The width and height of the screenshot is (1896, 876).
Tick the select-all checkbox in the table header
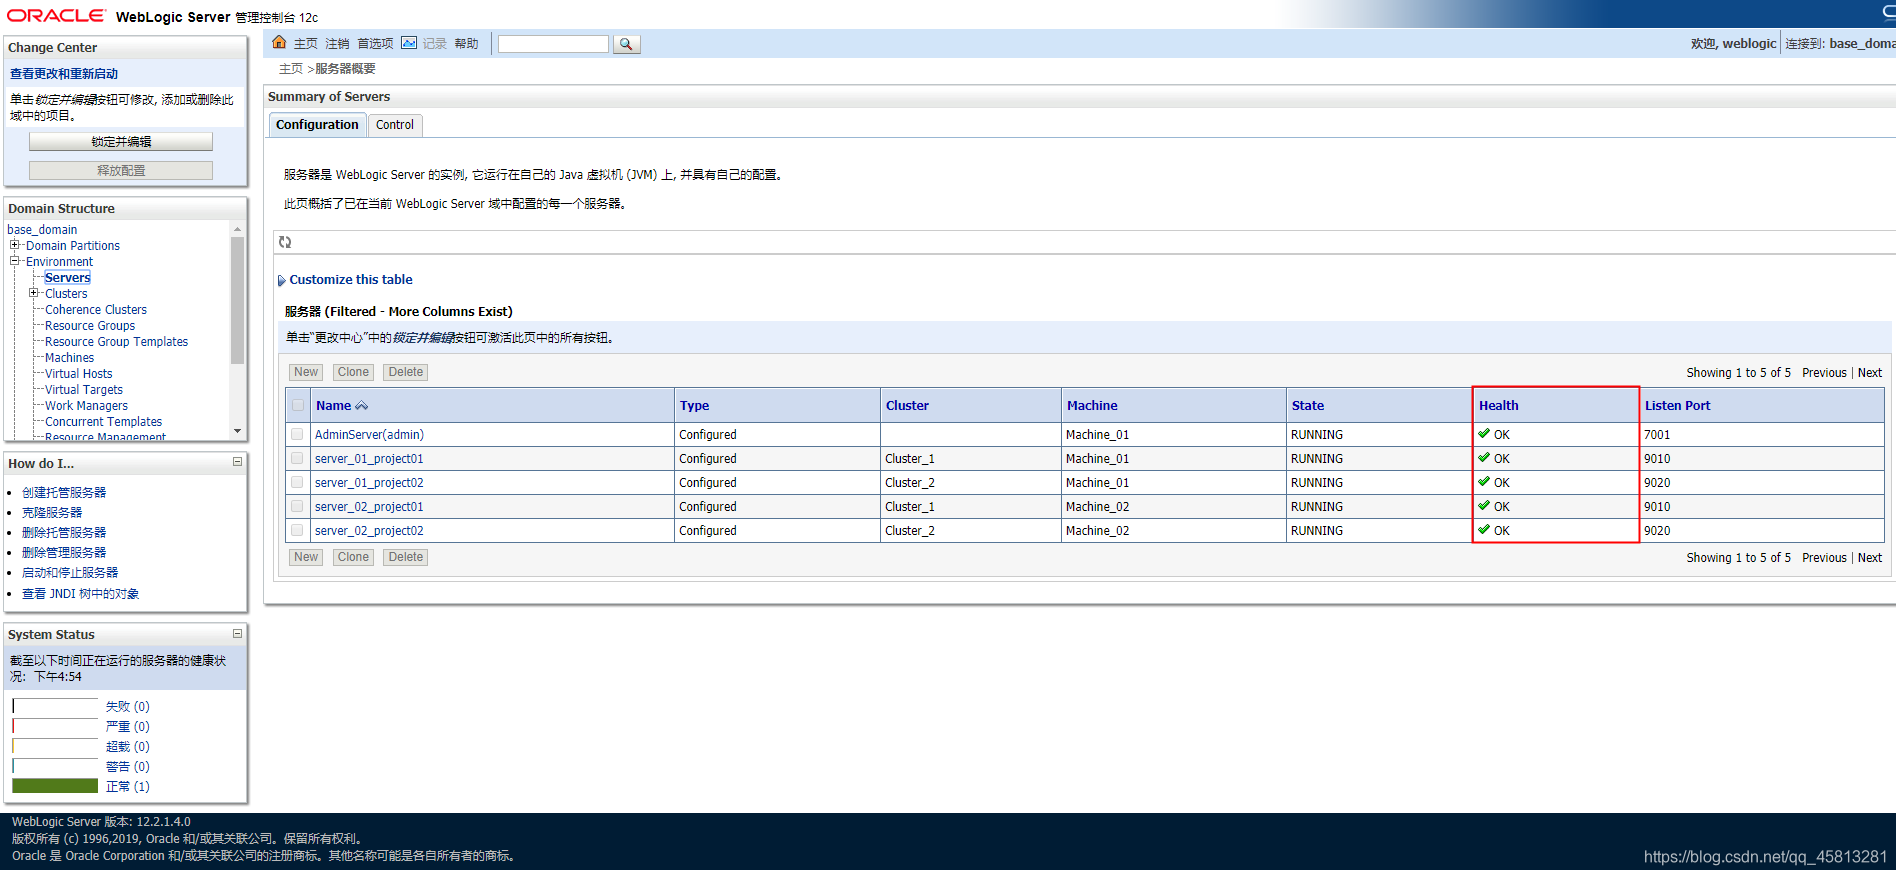pos(298,405)
